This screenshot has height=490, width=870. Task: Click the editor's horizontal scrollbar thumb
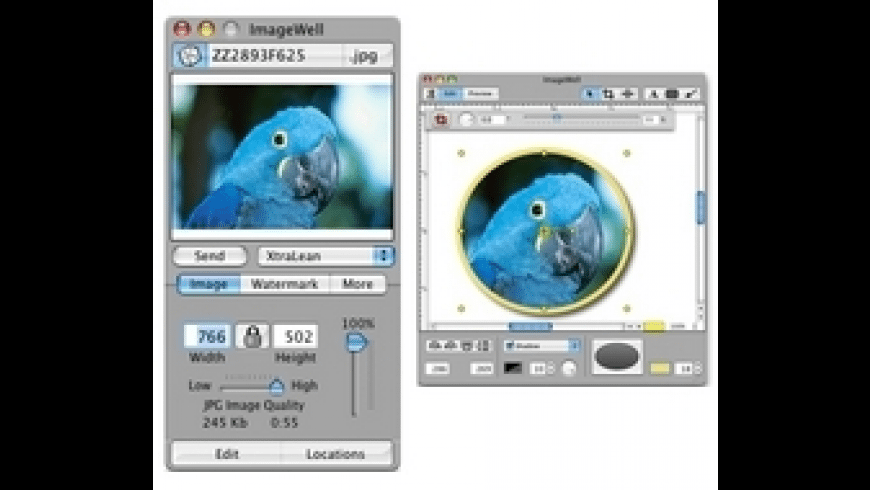(530, 326)
